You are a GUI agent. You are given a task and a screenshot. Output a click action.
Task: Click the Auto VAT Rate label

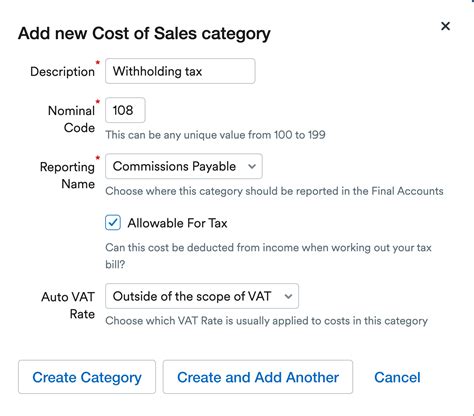click(68, 305)
